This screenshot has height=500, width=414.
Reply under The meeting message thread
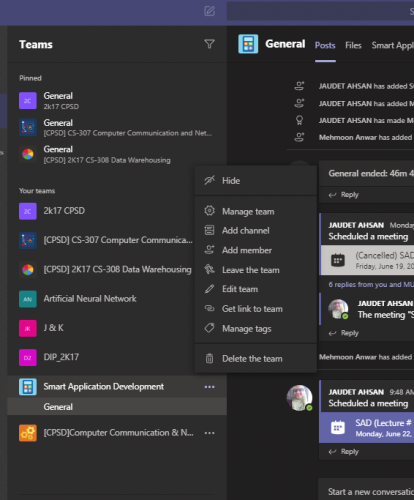tap(344, 333)
